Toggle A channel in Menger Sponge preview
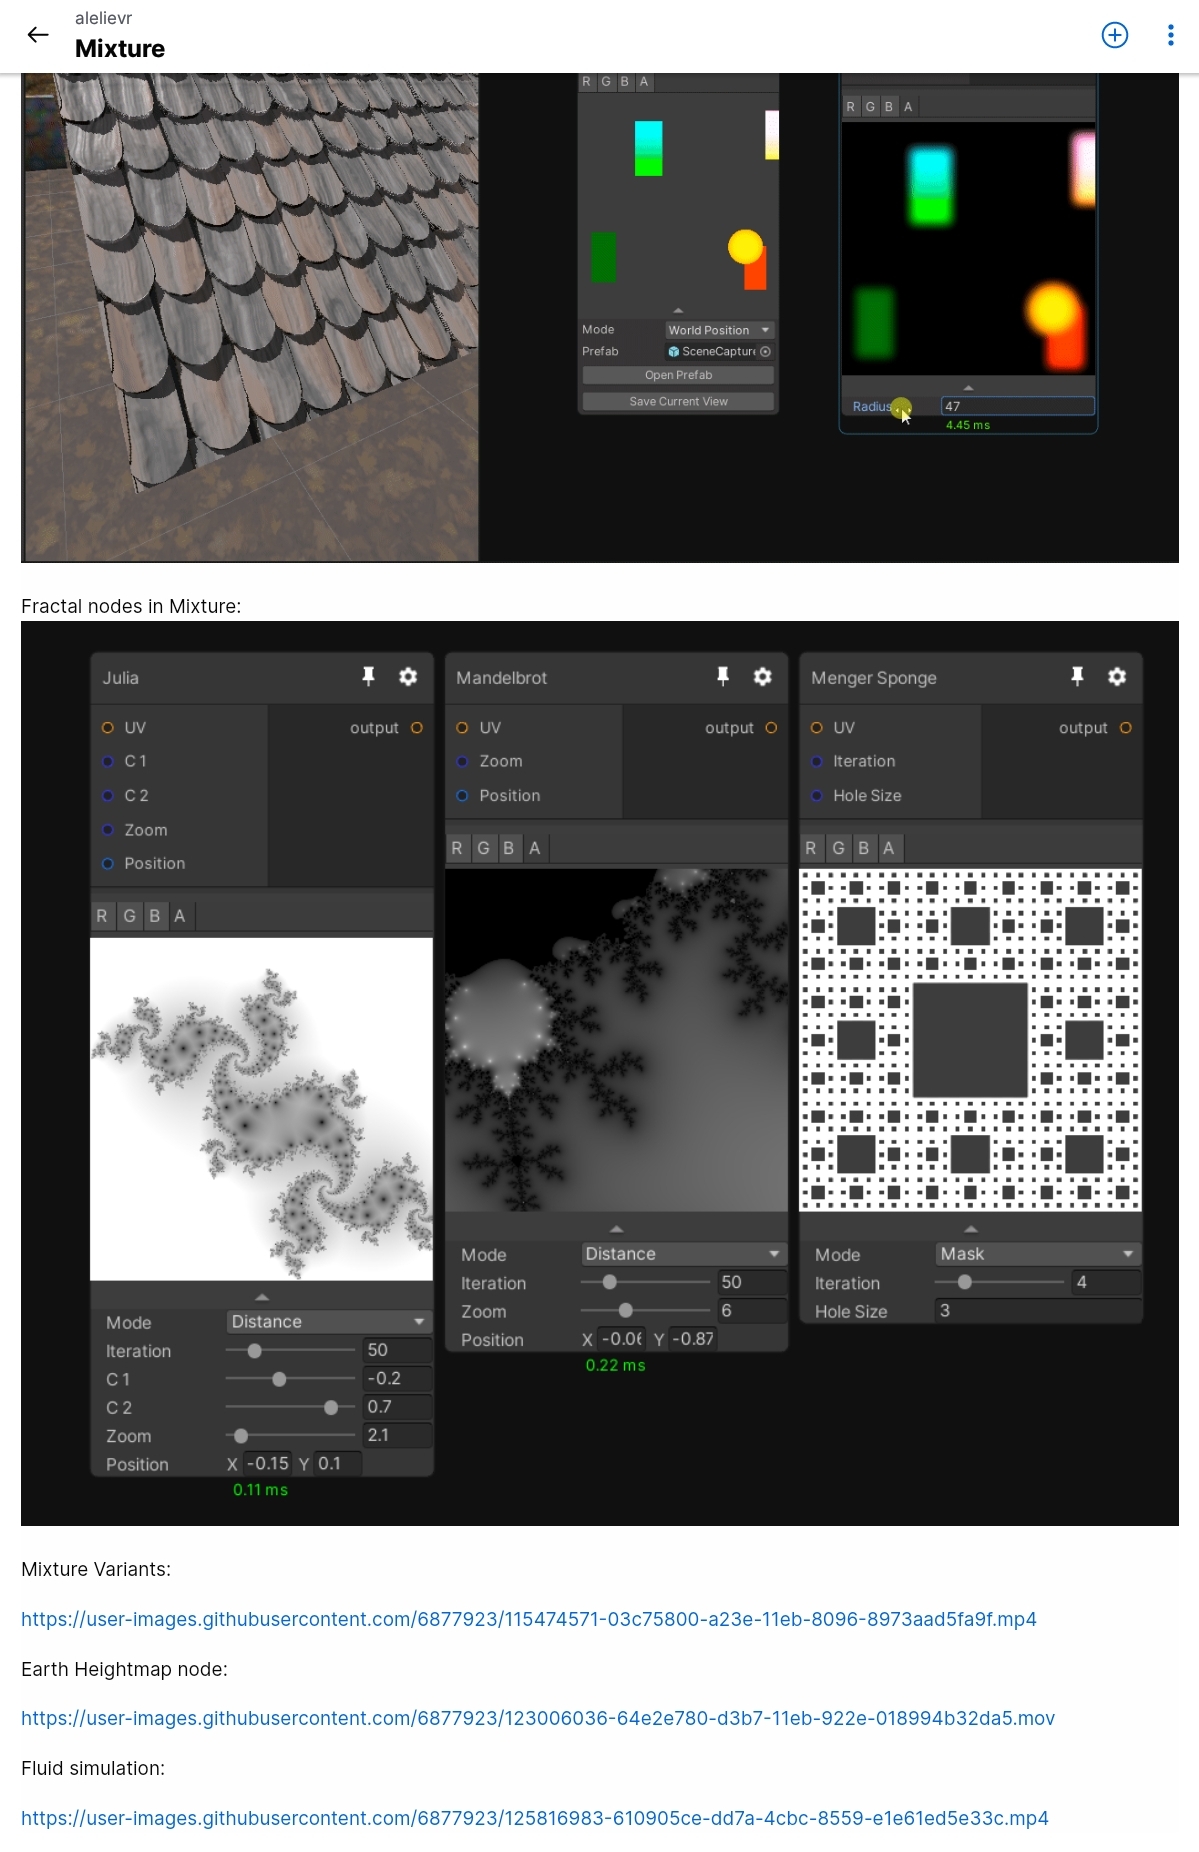The height and width of the screenshot is (1852, 1199). click(x=888, y=848)
